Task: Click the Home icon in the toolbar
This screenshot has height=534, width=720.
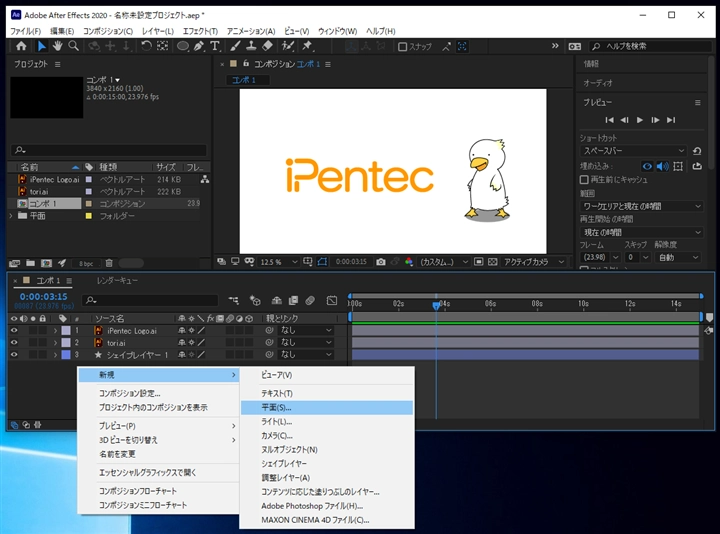Action: coord(20,46)
